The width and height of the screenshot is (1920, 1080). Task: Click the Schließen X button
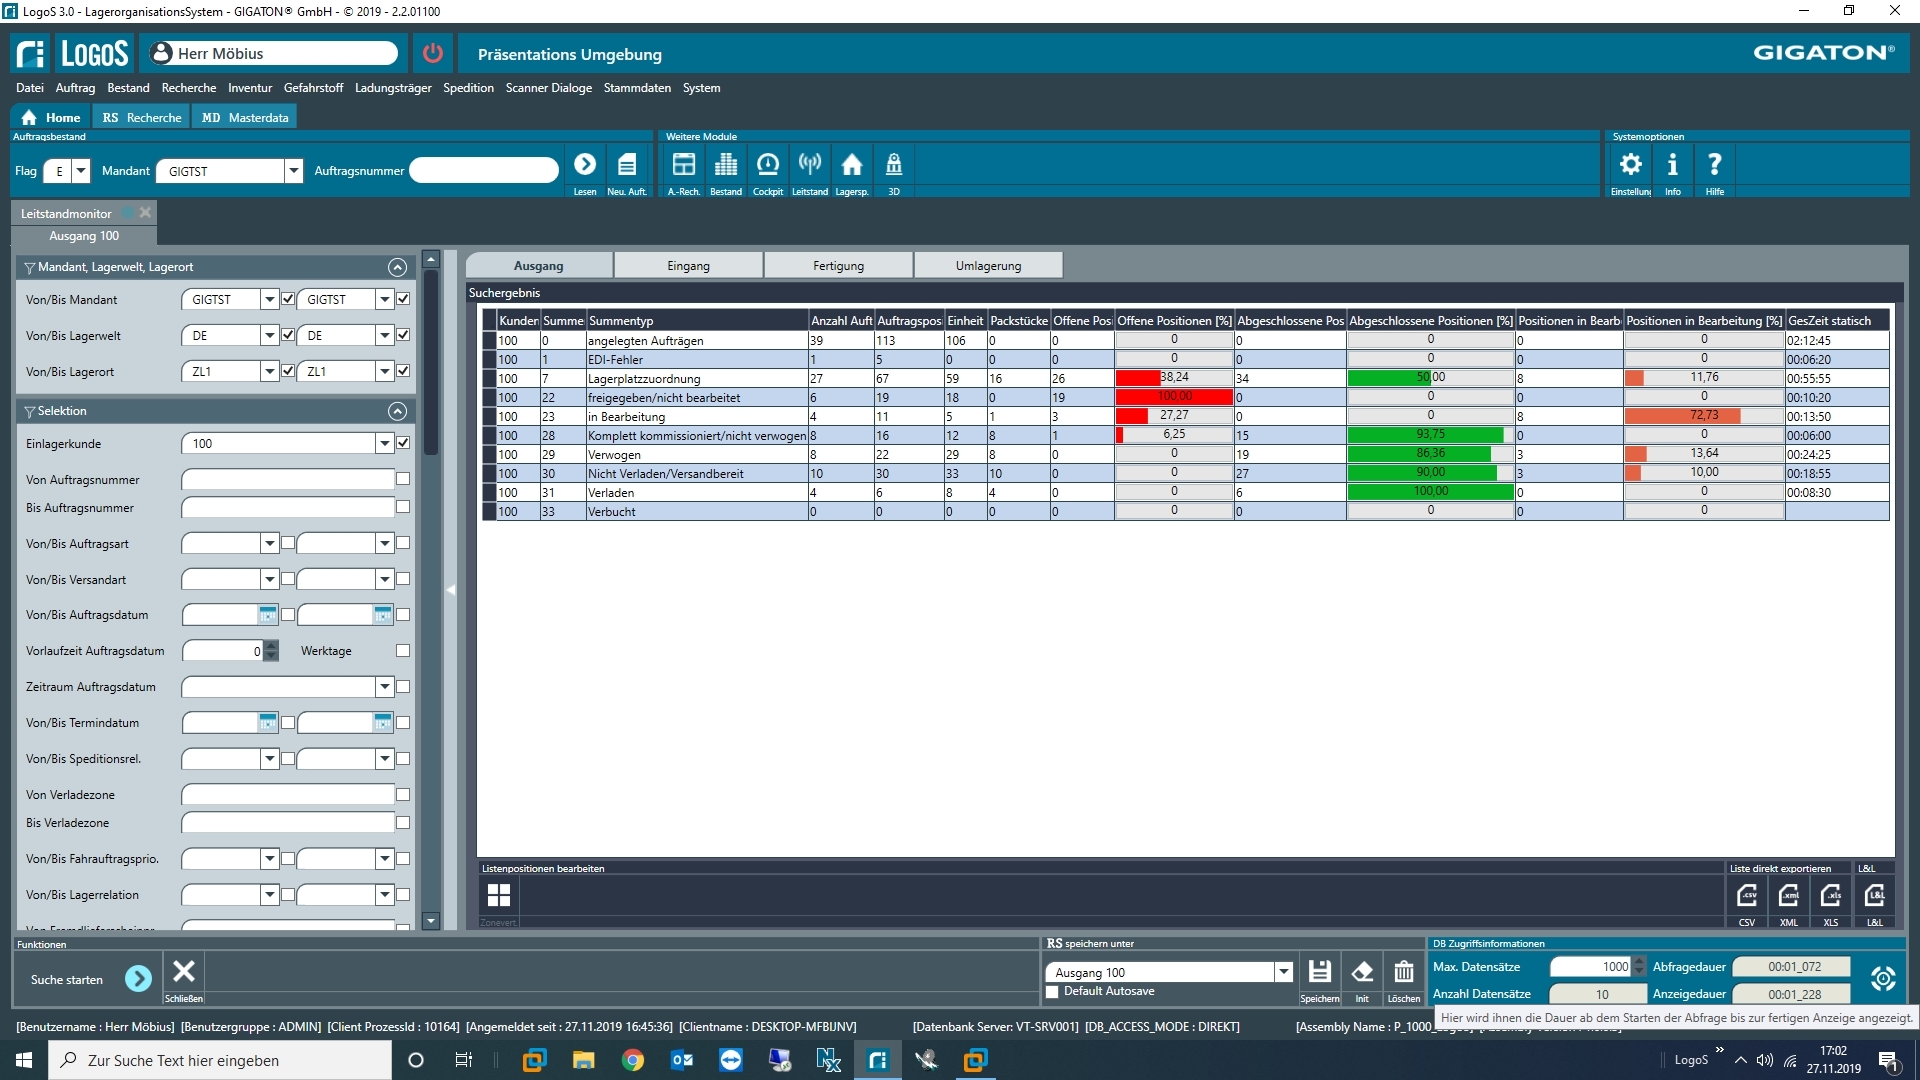pos(184,972)
